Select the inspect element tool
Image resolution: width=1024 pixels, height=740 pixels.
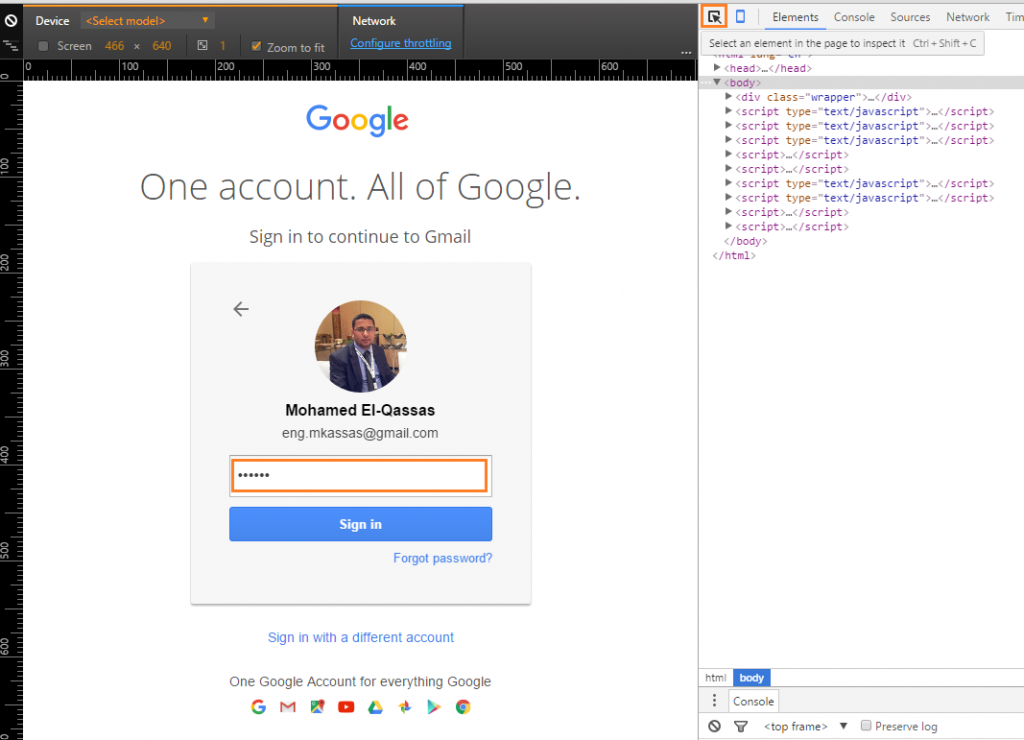tap(714, 18)
